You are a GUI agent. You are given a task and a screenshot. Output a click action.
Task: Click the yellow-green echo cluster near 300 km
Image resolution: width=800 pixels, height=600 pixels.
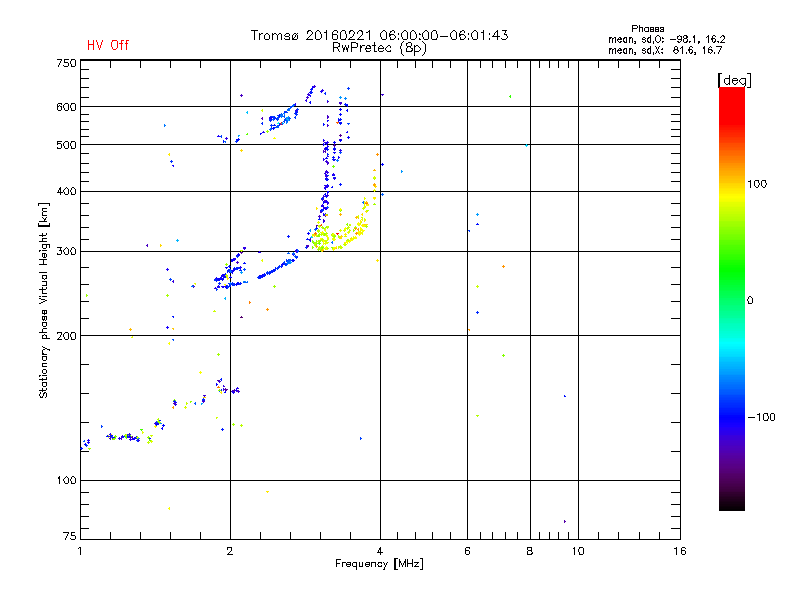(x=338, y=235)
